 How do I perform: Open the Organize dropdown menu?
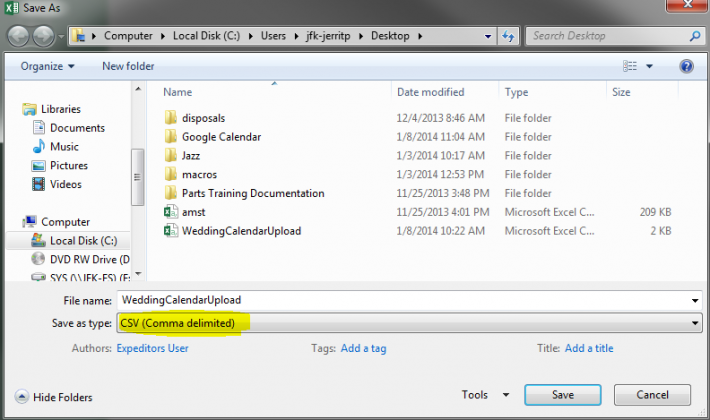(46, 66)
